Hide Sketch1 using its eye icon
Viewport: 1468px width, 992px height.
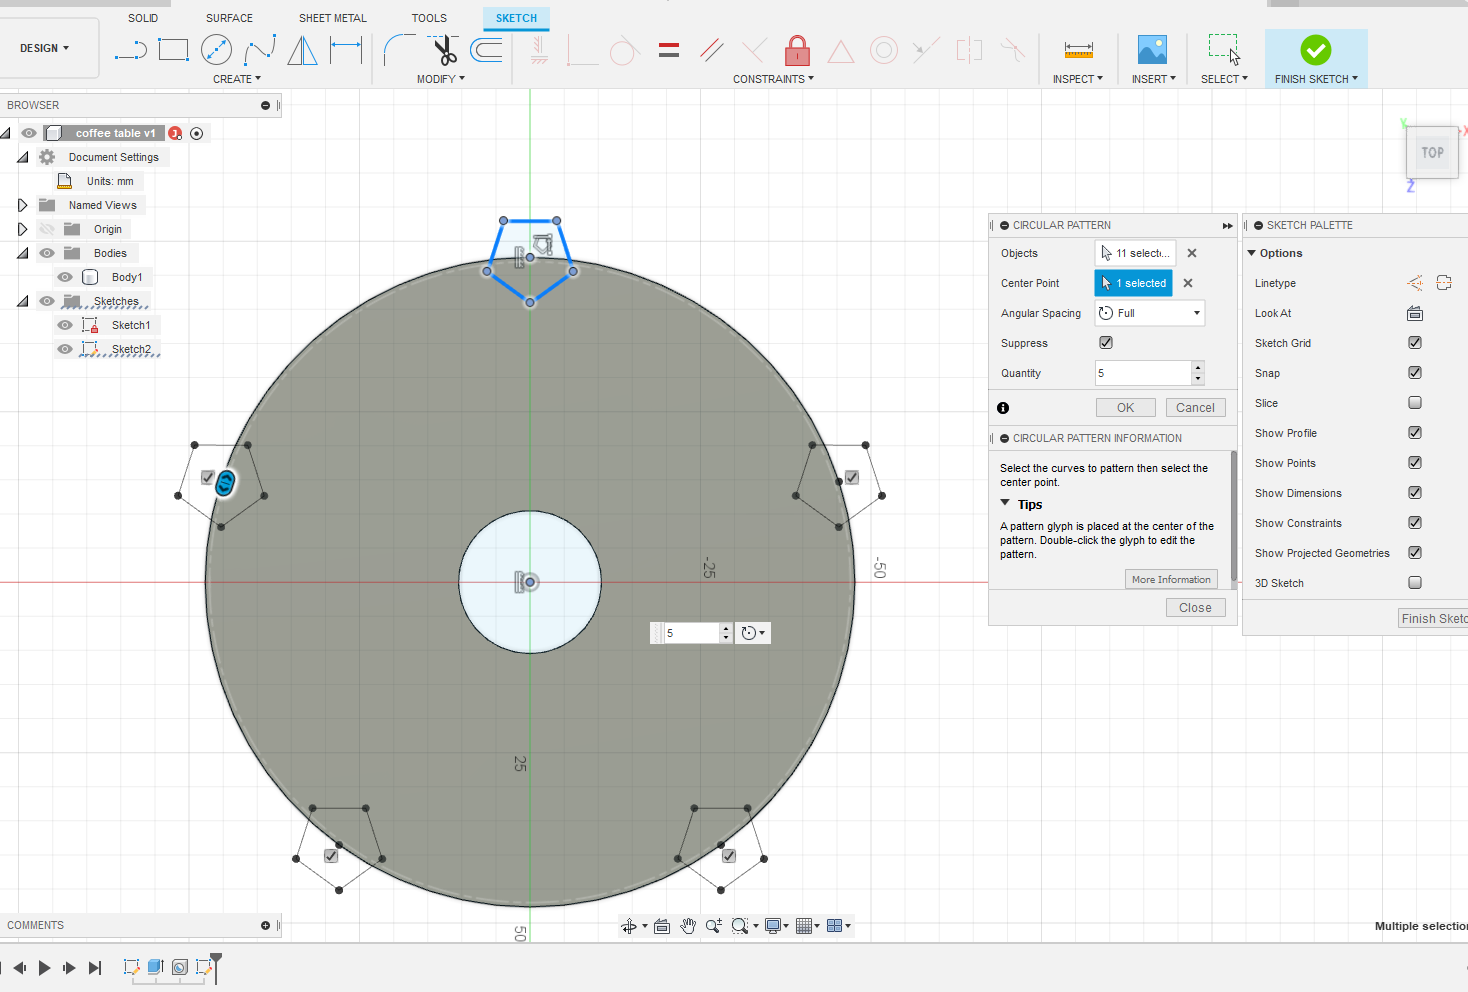pyautogui.click(x=65, y=325)
